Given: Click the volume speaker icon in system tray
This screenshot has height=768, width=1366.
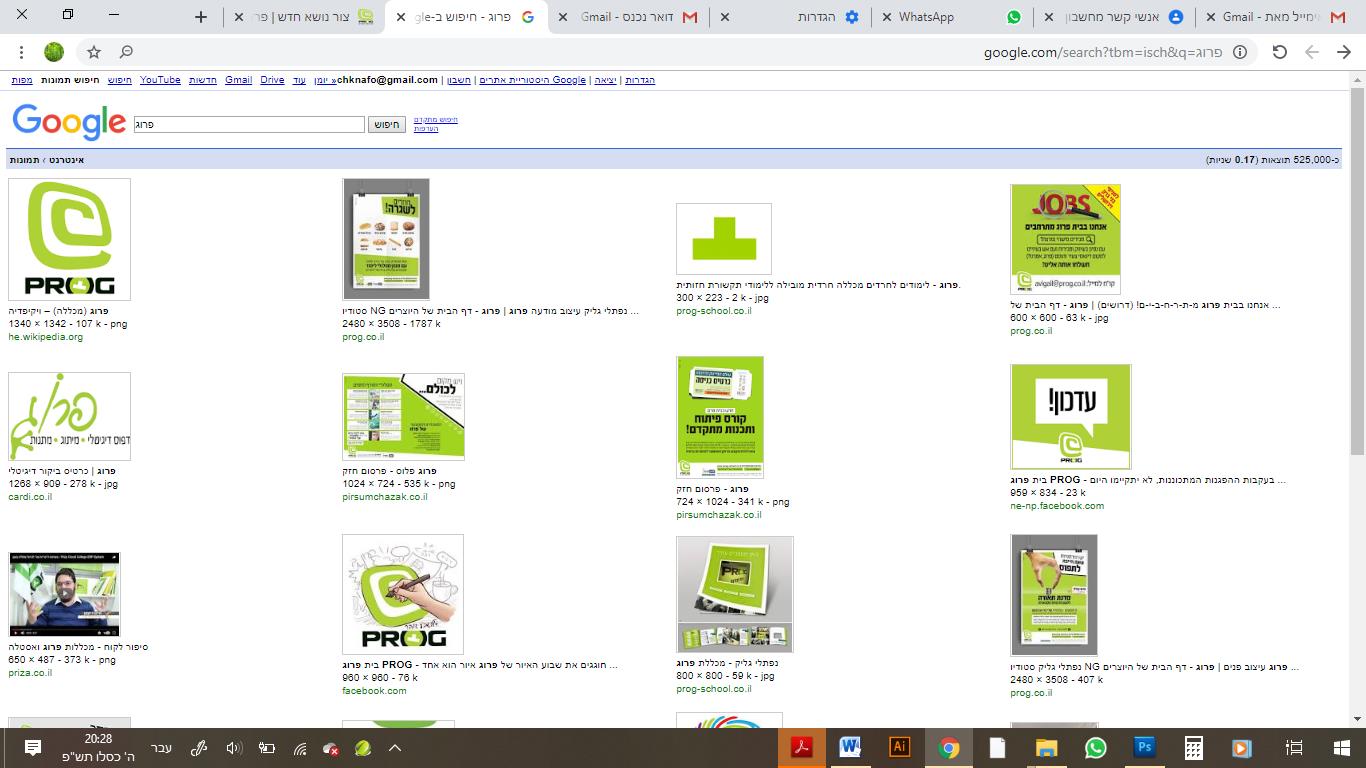Looking at the screenshot, I should click(234, 748).
